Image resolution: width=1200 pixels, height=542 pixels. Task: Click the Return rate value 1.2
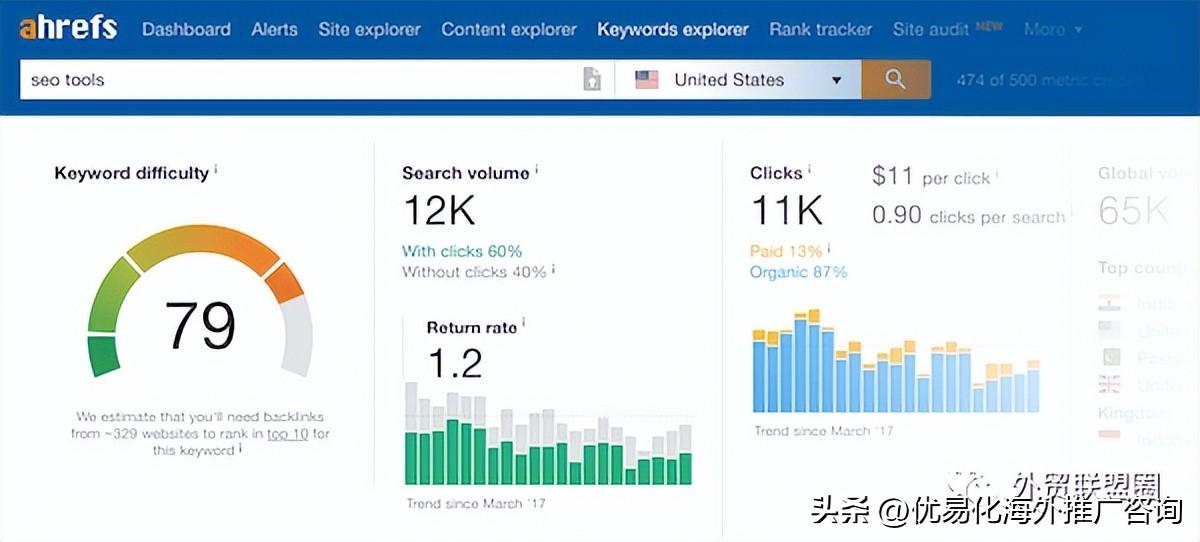(x=455, y=362)
